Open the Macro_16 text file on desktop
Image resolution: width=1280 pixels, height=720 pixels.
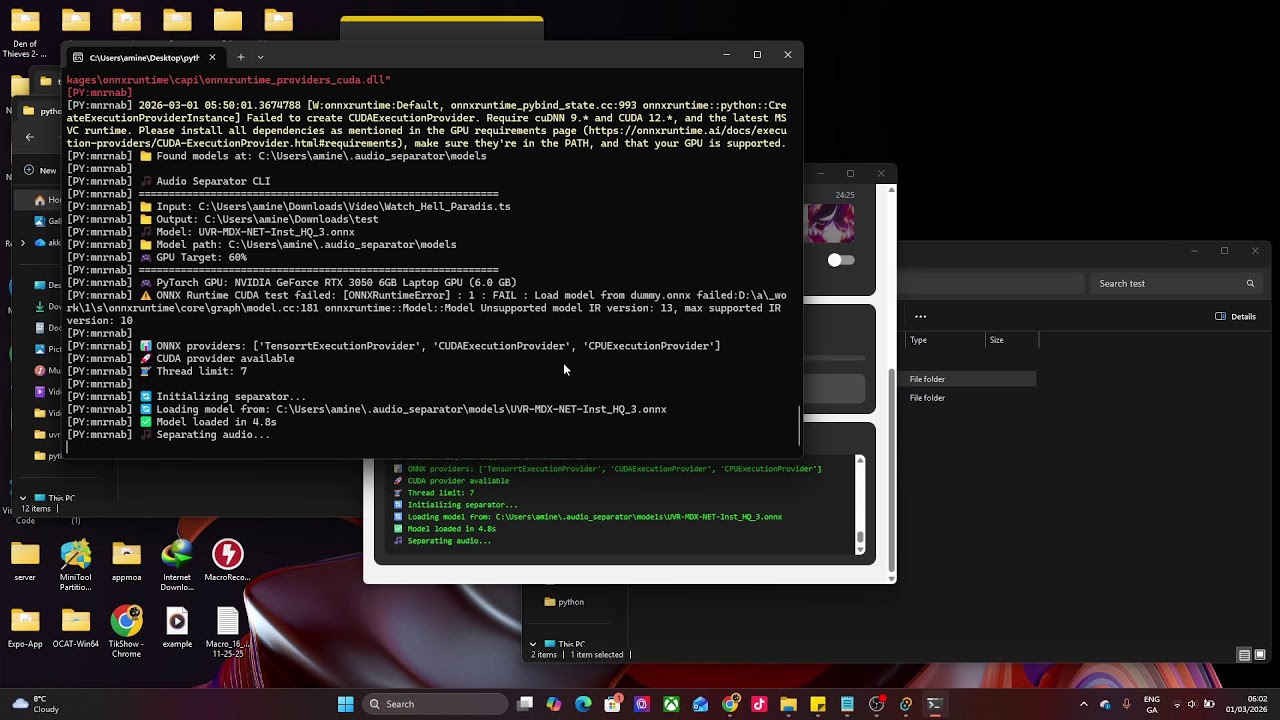coord(228,632)
